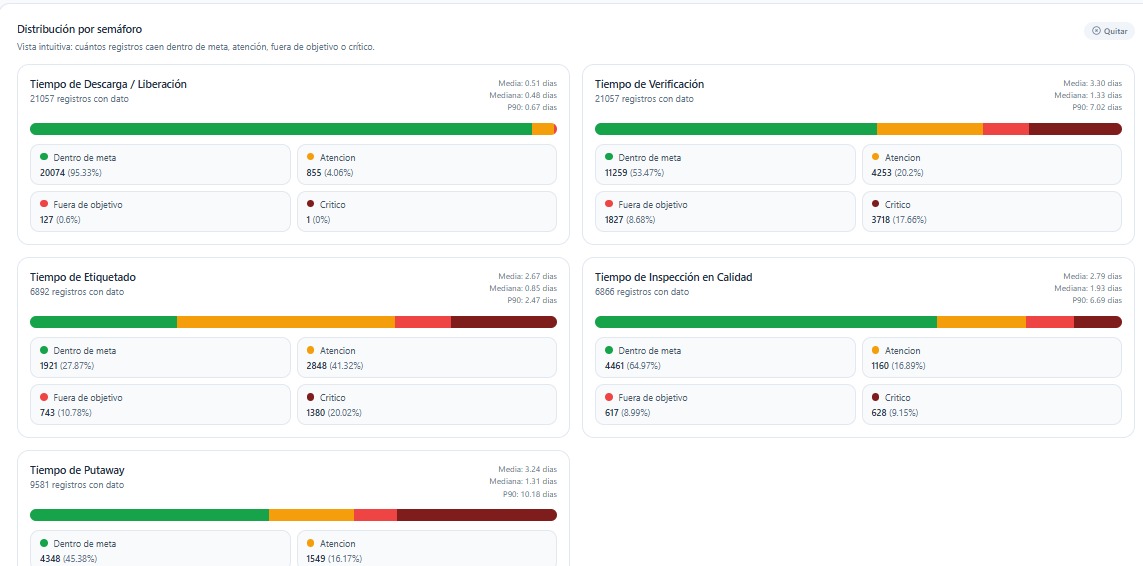Viewport: 1143px width, 566px height.
Task: Click the circled x icon in Quitar
Action: click(1096, 31)
